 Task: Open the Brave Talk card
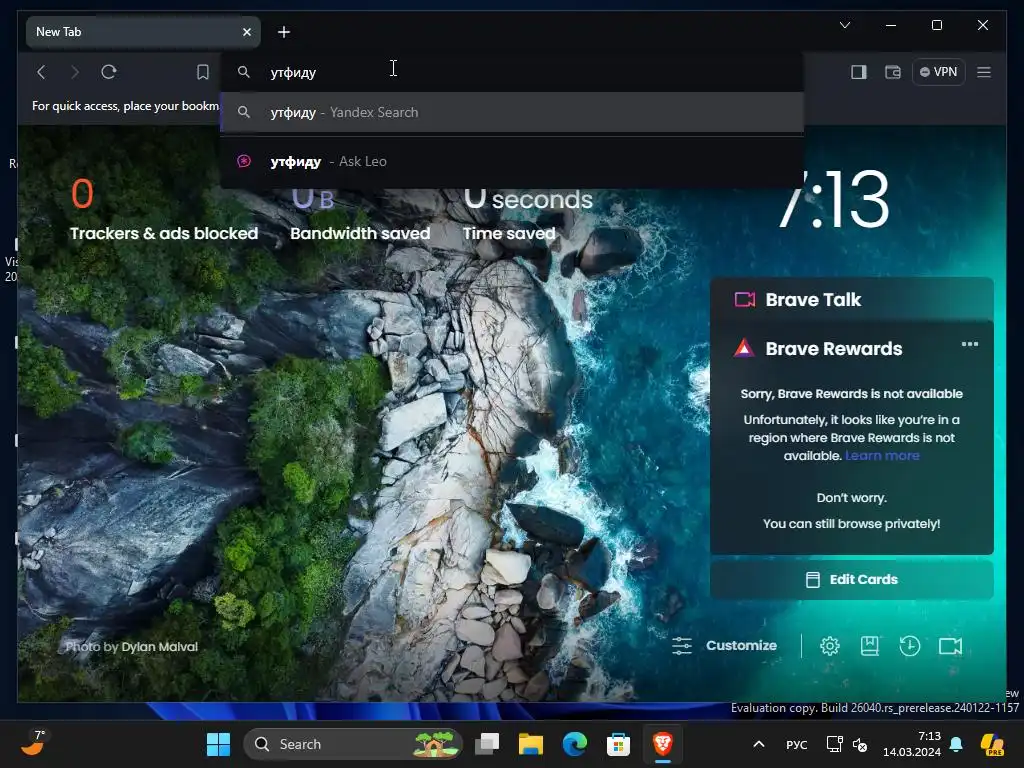coord(852,300)
